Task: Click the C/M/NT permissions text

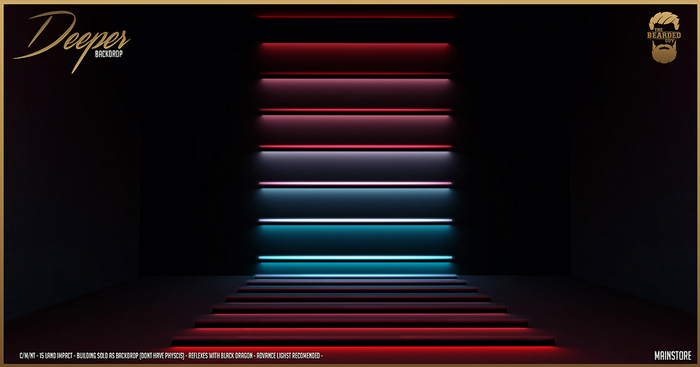Action: coord(27,356)
